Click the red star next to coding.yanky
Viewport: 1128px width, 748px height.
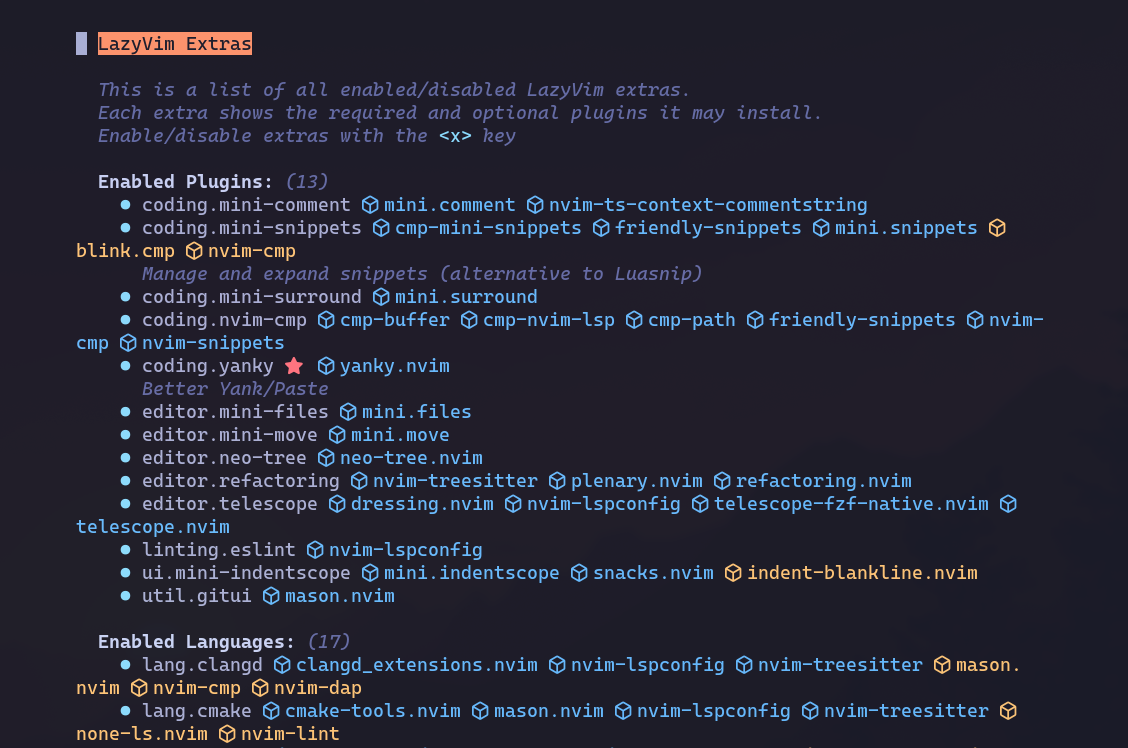point(294,366)
